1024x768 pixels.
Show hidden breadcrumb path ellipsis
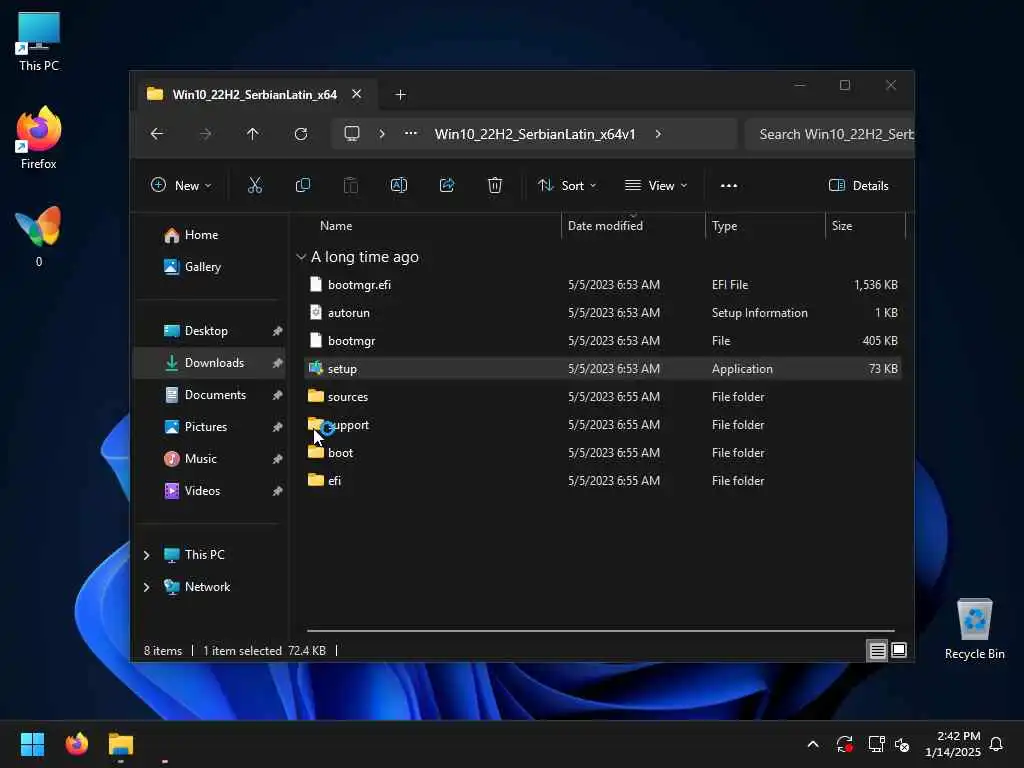[411, 133]
